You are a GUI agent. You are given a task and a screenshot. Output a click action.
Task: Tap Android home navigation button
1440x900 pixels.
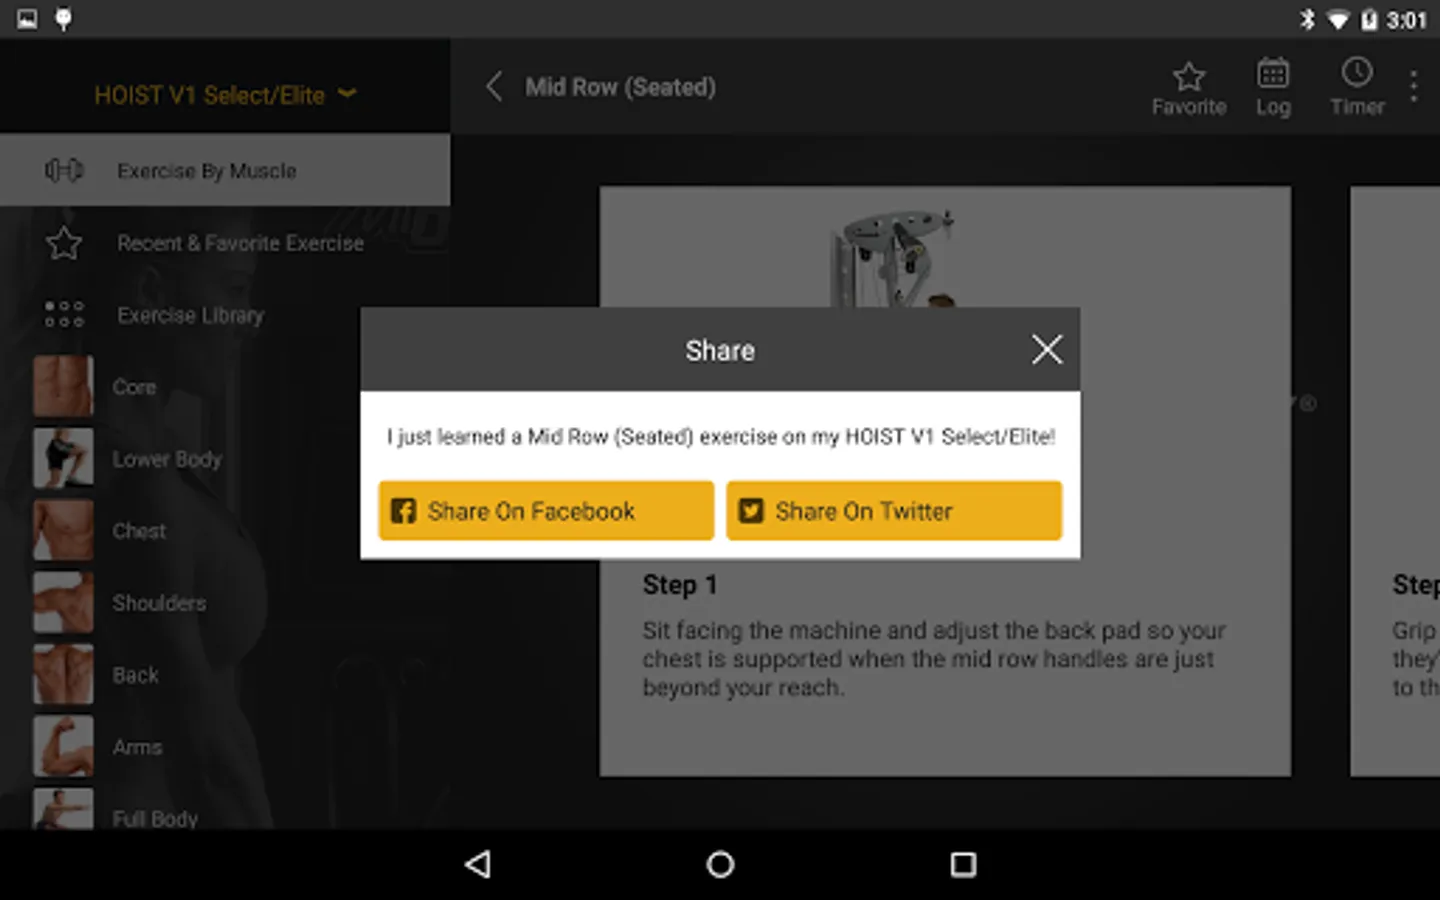pos(720,864)
